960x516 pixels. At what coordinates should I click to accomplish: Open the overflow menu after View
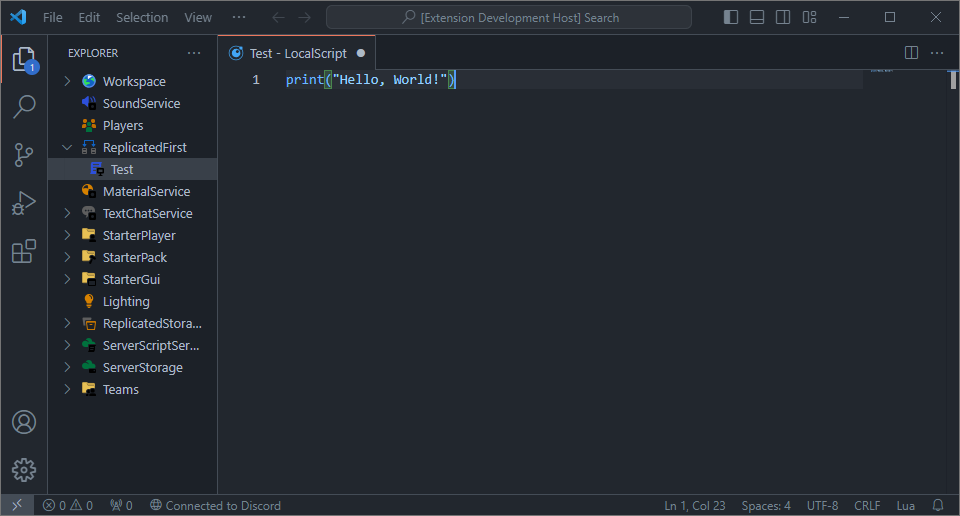[x=239, y=17]
